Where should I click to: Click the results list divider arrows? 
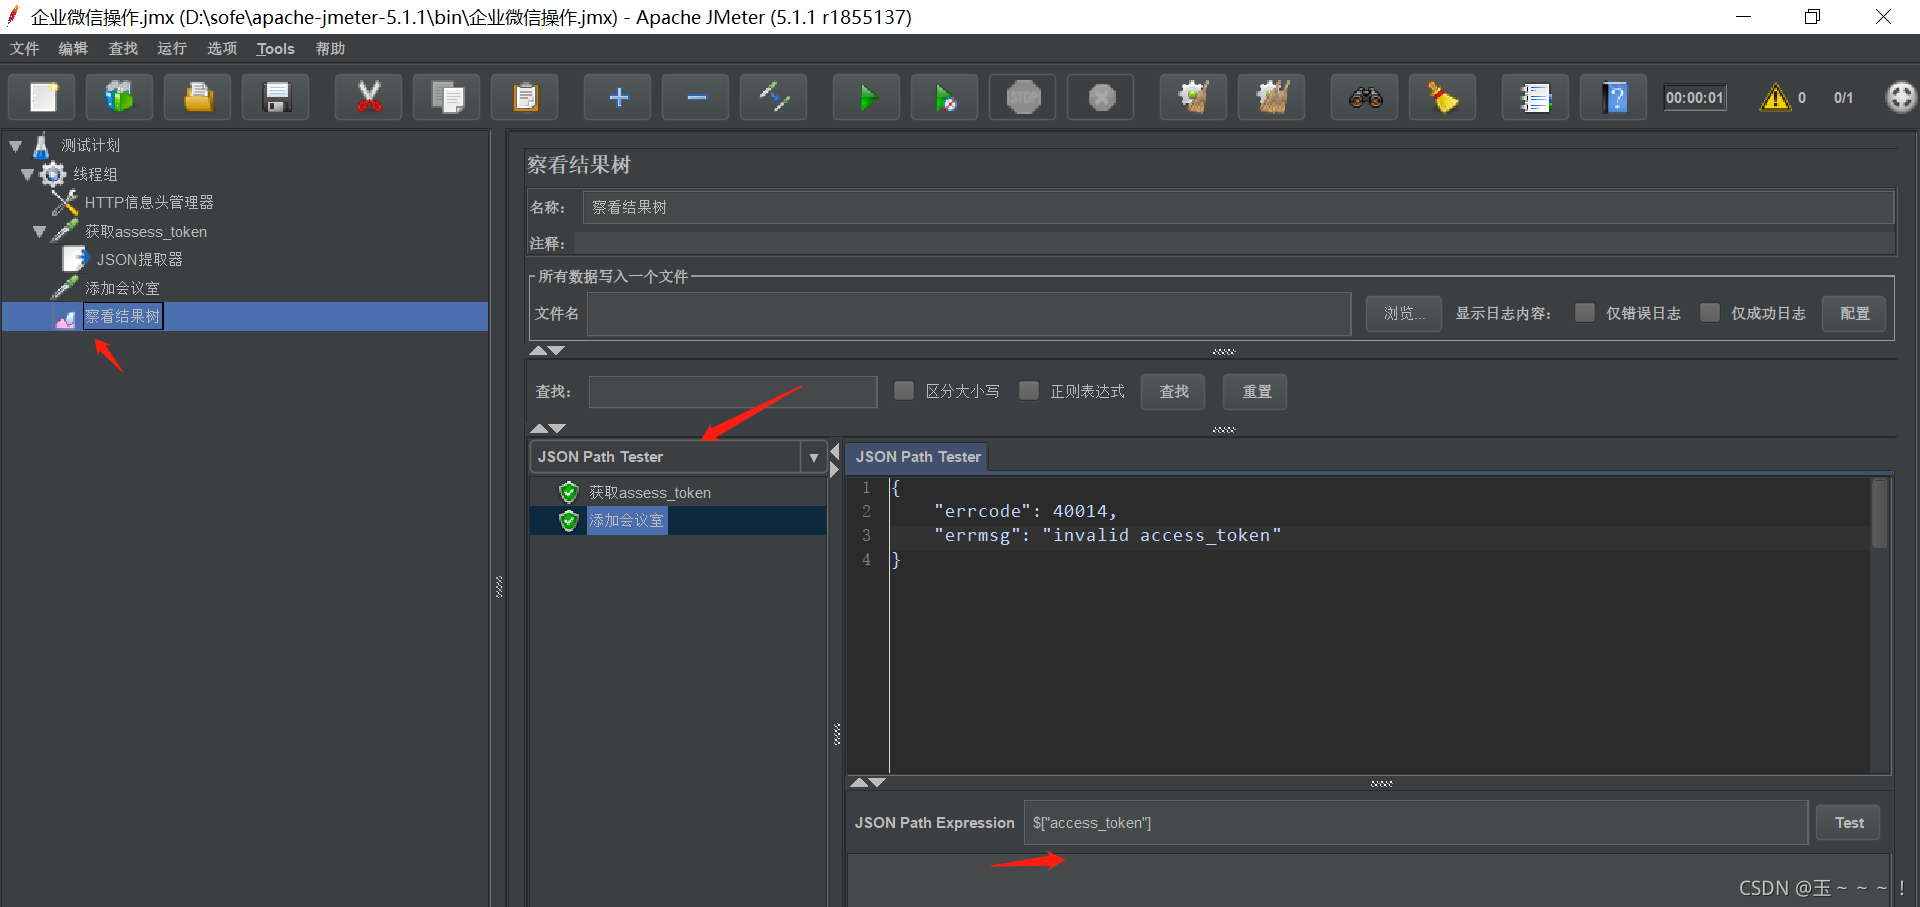[x=834, y=460]
